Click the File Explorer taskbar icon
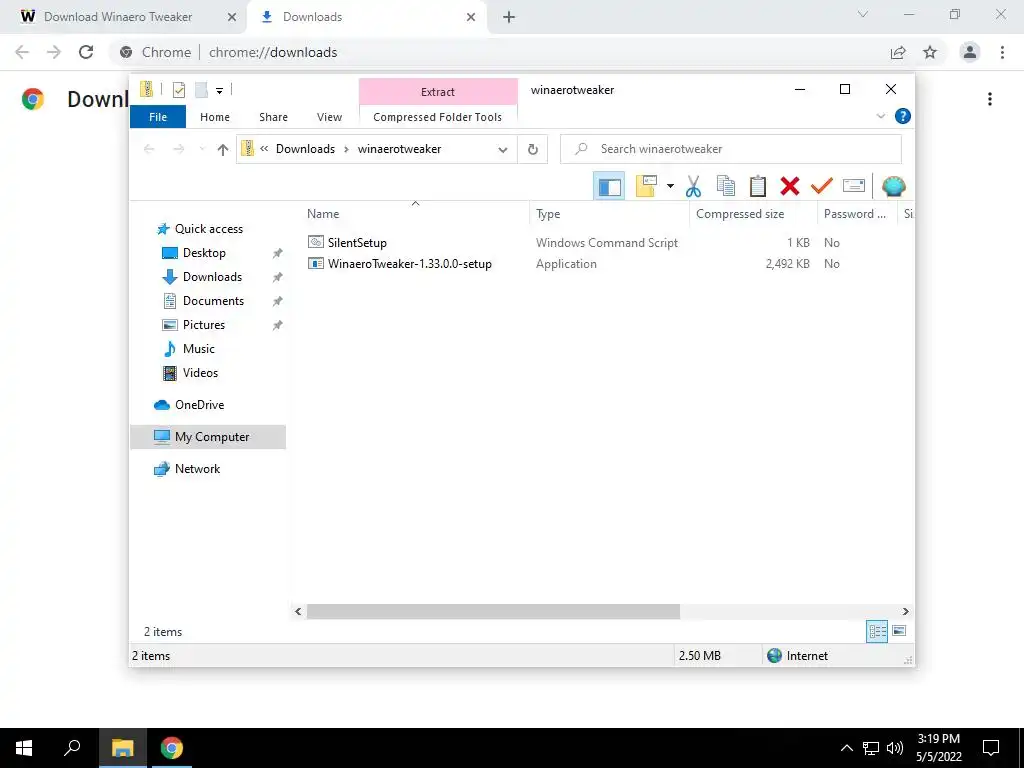The image size is (1024, 768). [122, 748]
